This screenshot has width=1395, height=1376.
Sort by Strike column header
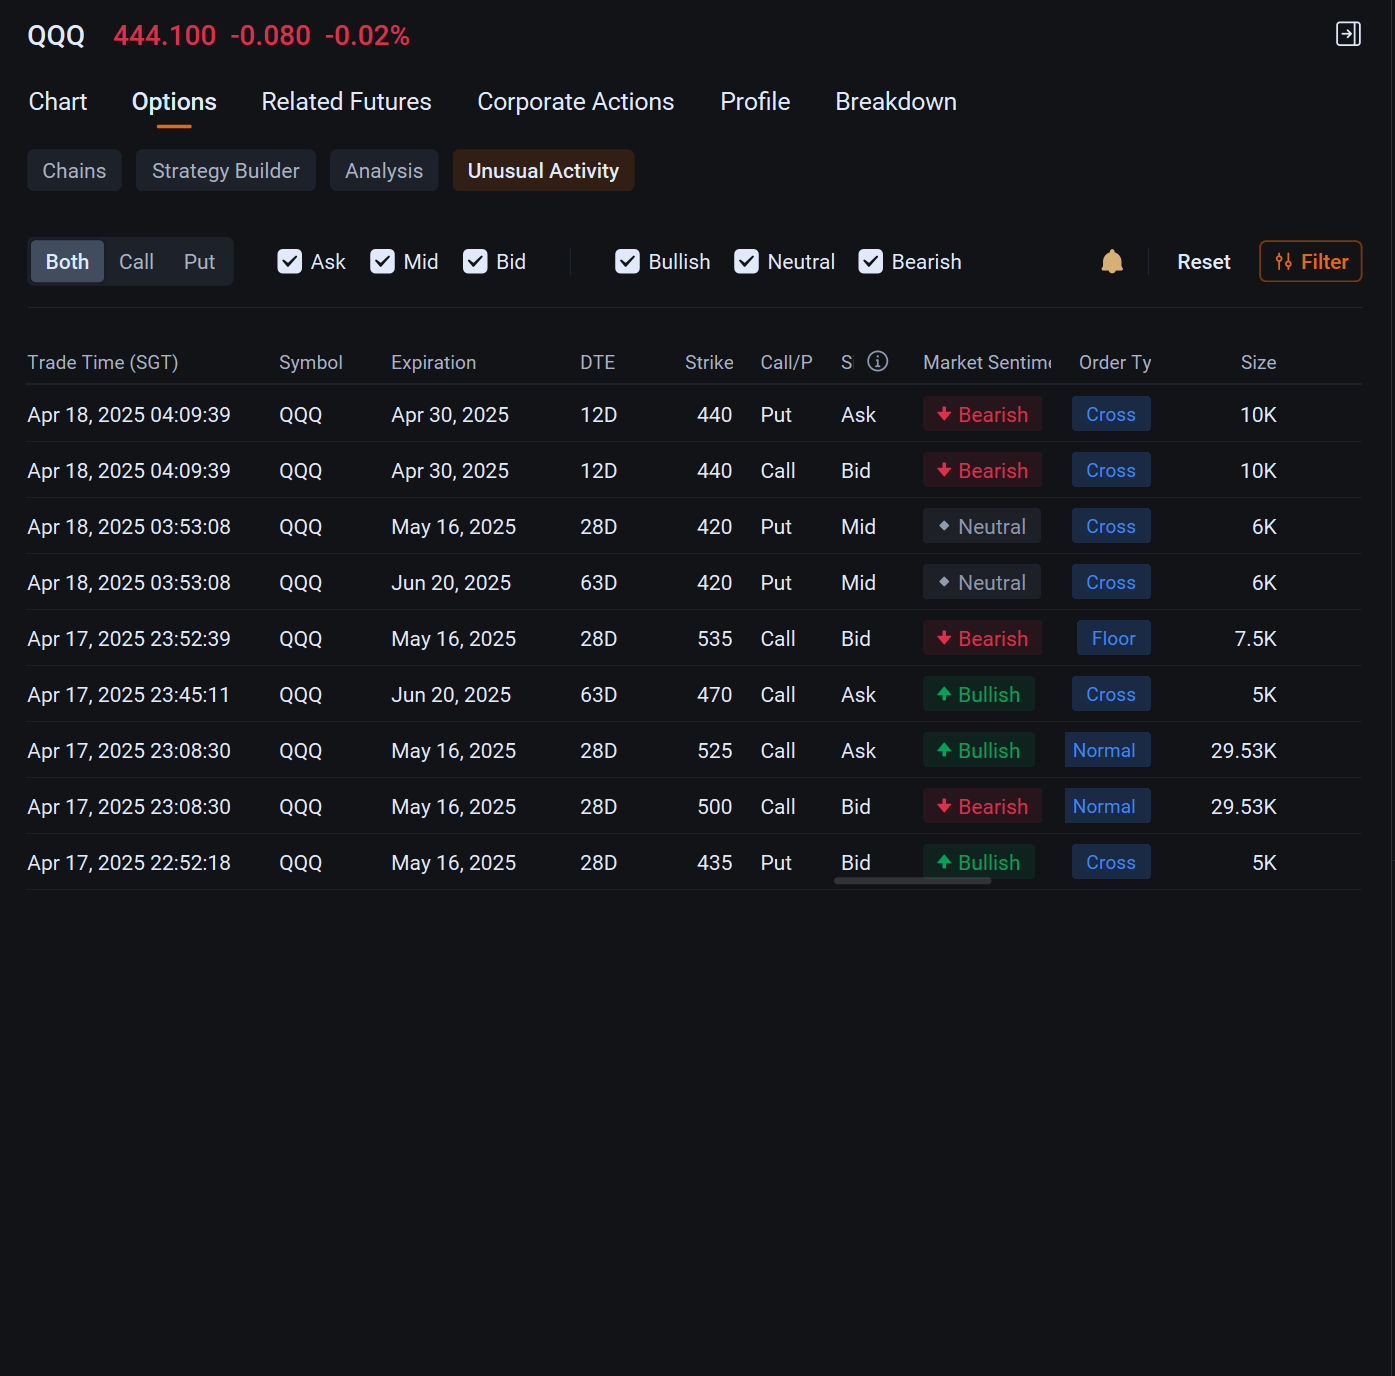[x=709, y=362]
